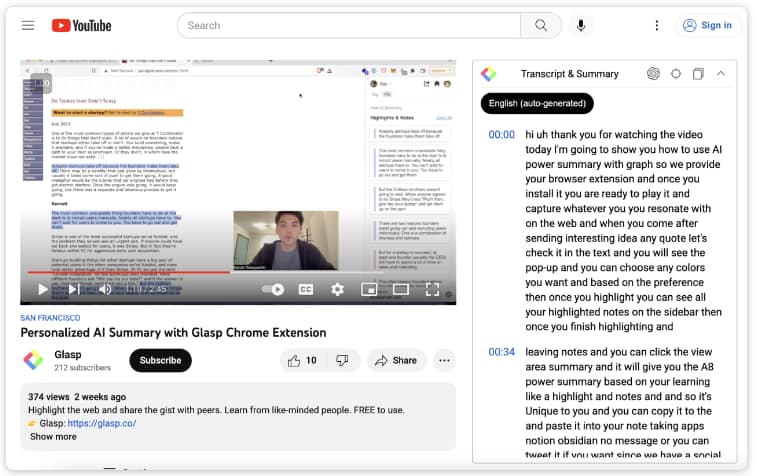This screenshot has height=476, width=757.
Task: Open more actions ellipsis below the video
Action: click(444, 360)
